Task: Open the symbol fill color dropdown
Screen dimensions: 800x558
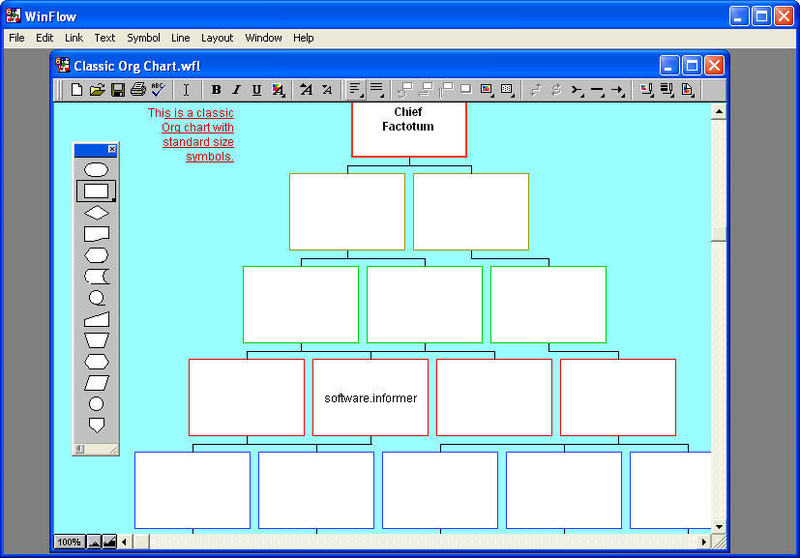Action: tap(486, 90)
